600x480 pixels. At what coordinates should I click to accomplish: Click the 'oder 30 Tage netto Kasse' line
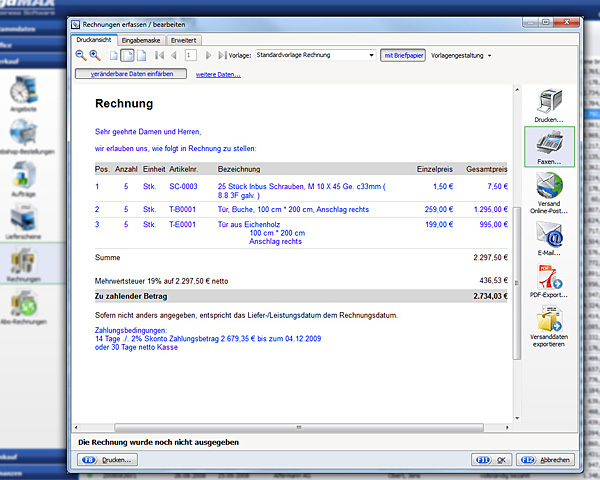[136, 347]
